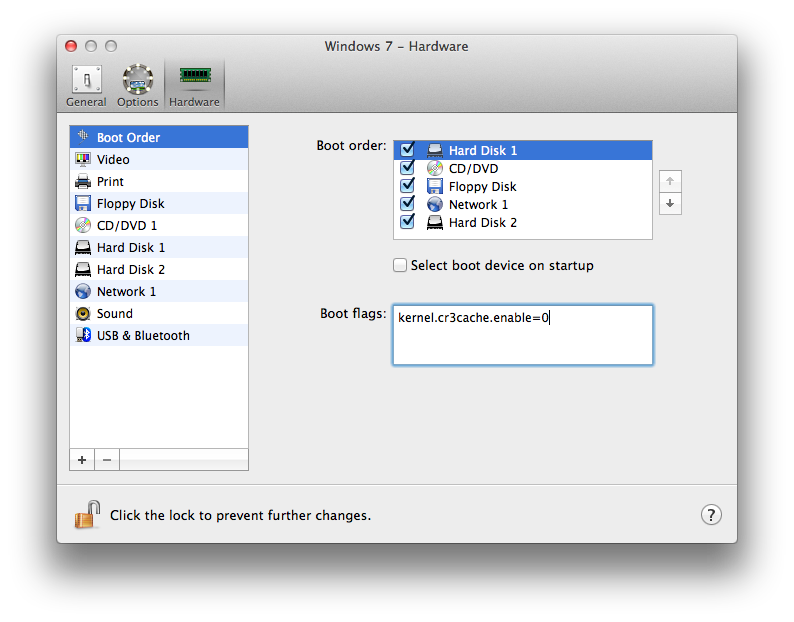Select Print in the hardware list
Image resolution: width=794 pixels, height=622 pixels.
[x=159, y=181]
